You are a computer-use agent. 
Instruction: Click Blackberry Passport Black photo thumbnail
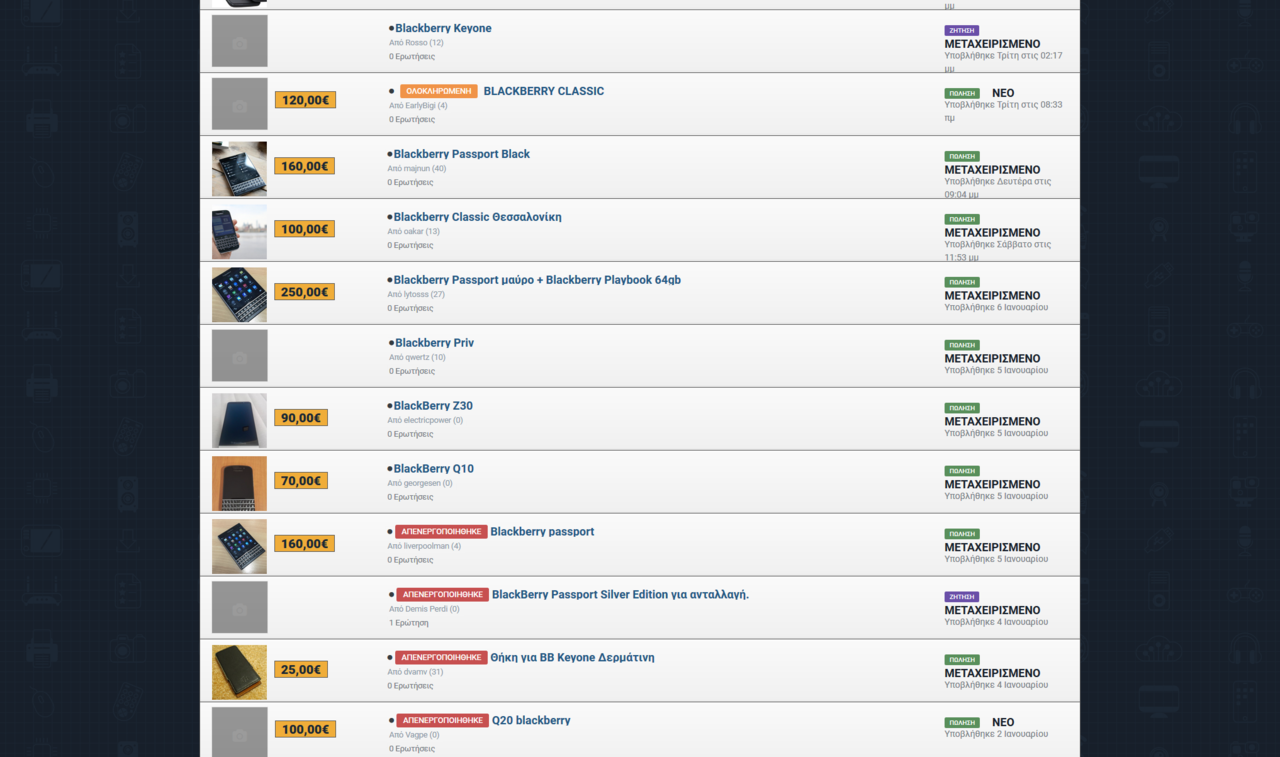point(240,169)
